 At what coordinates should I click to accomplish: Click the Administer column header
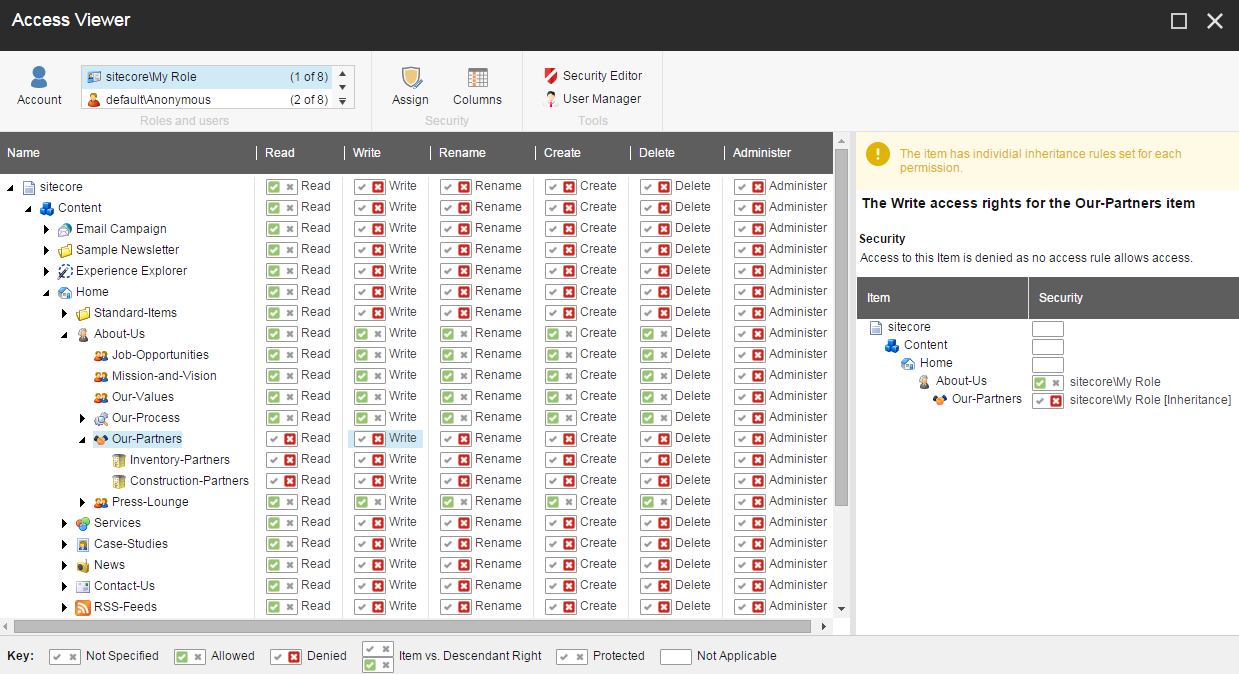[x=762, y=153]
